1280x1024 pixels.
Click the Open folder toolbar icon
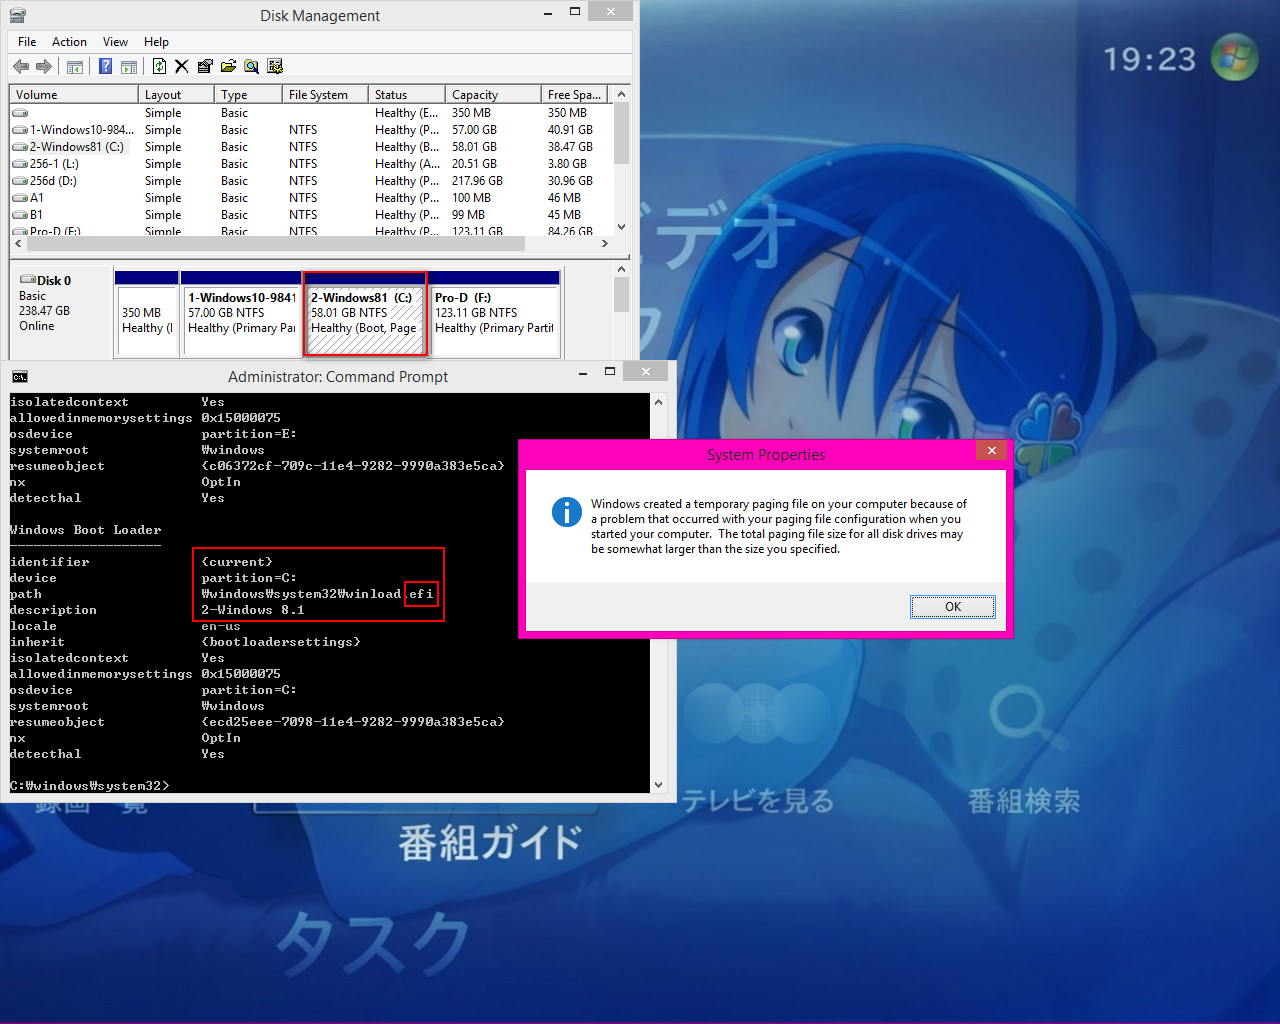pos(228,67)
